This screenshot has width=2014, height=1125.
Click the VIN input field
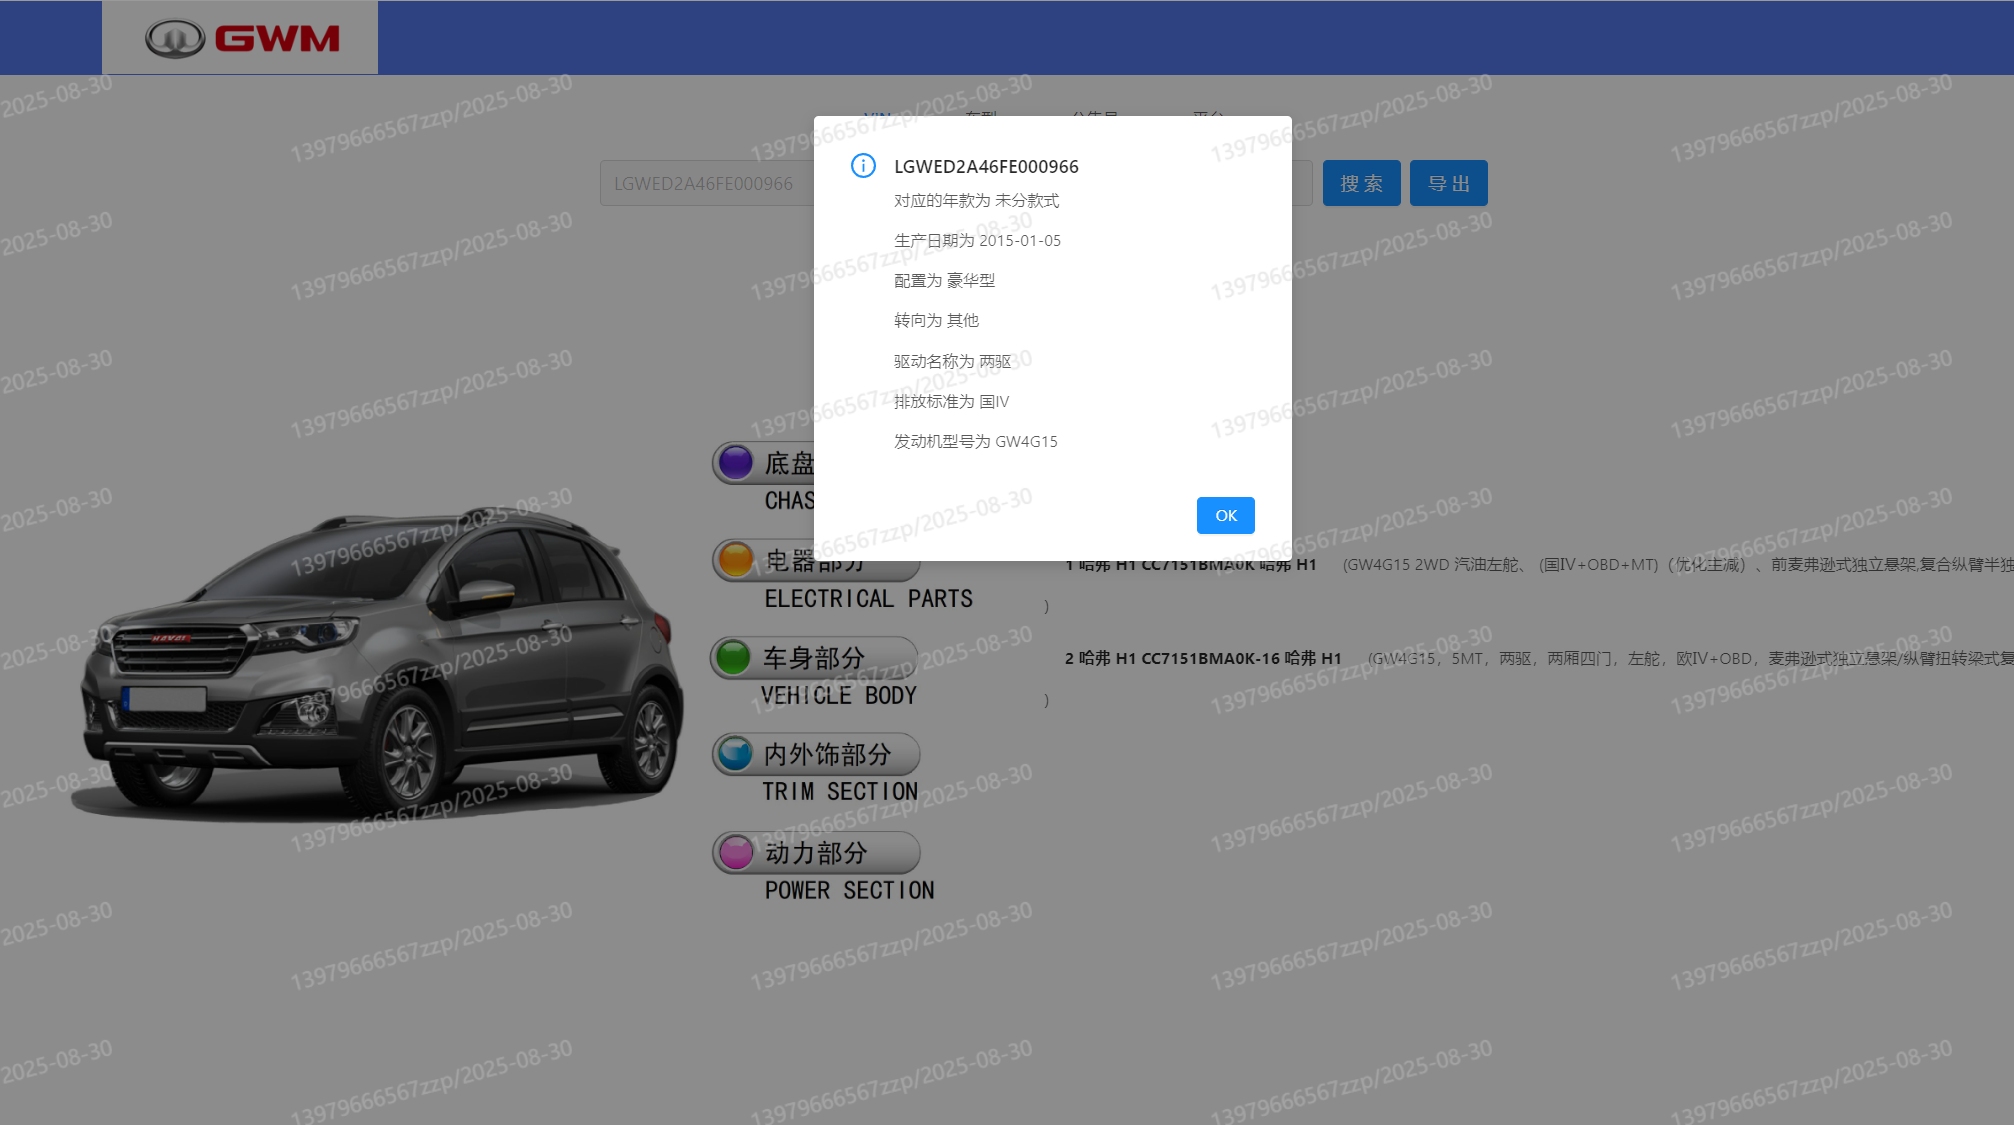point(705,184)
